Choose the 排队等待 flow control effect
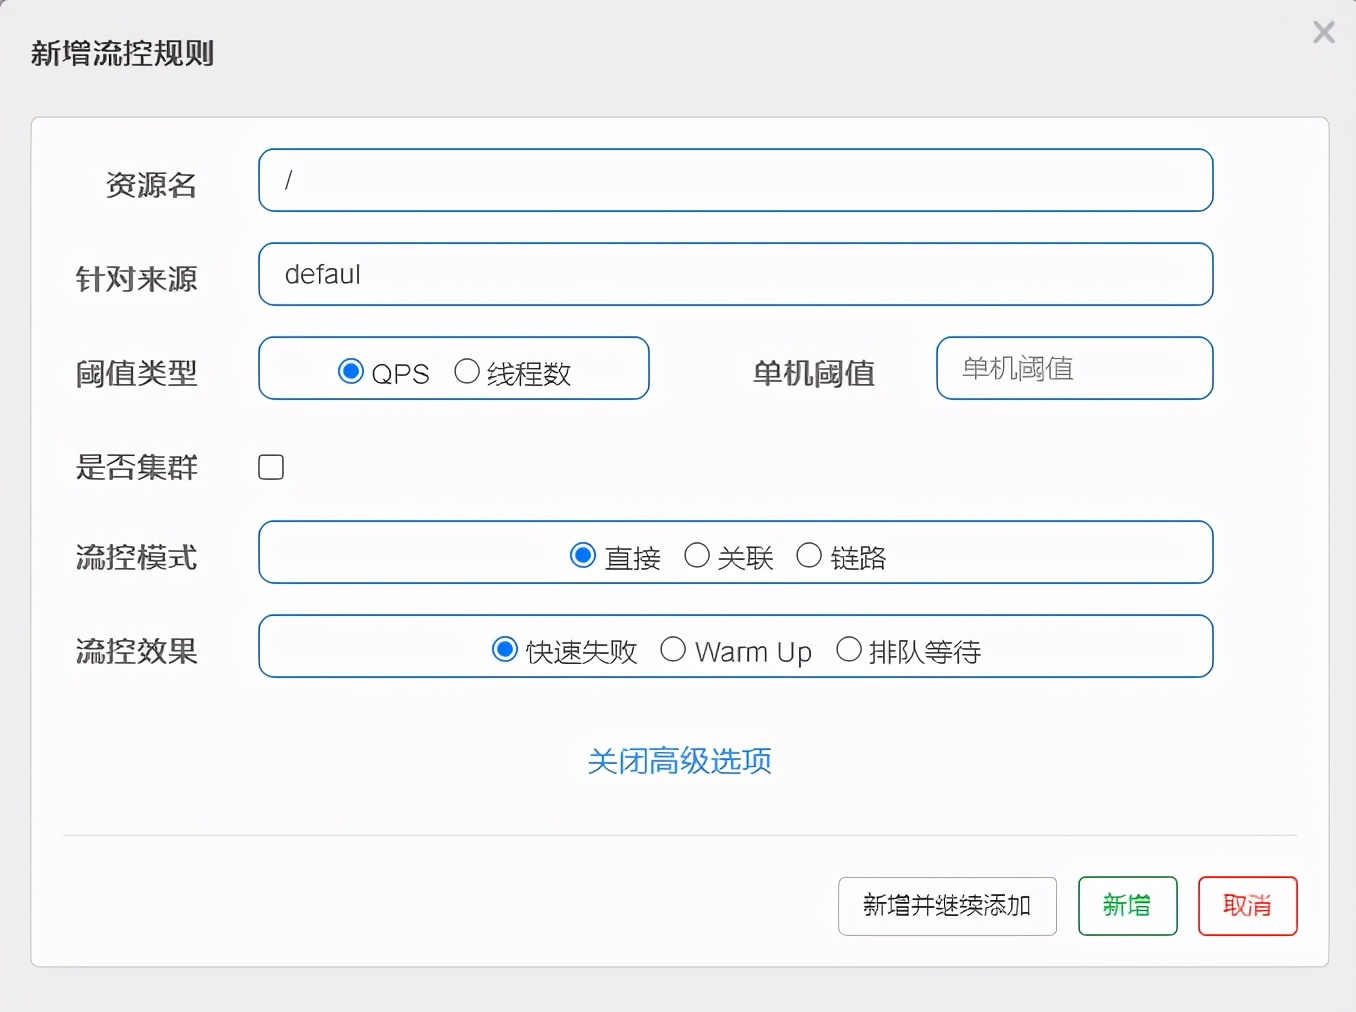1356x1012 pixels. 849,649
